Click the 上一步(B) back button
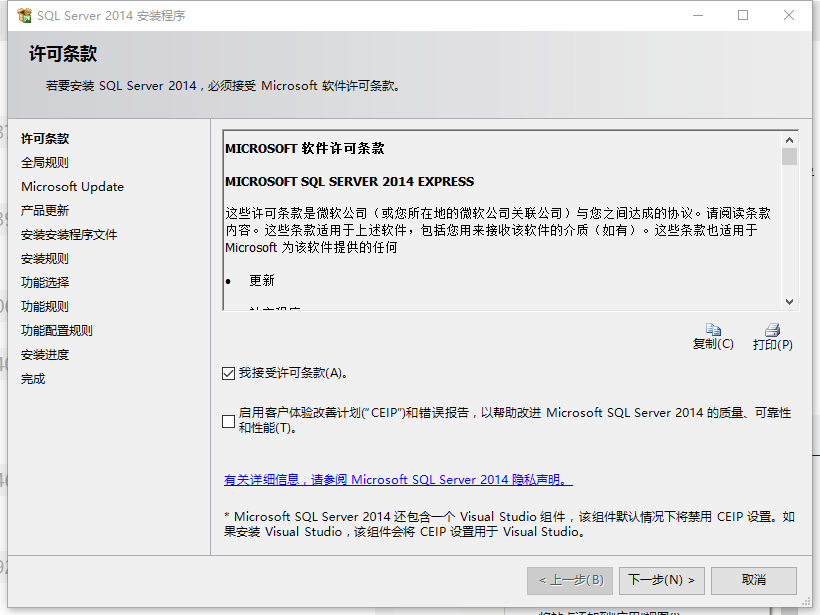 pyautogui.click(x=571, y=580)
